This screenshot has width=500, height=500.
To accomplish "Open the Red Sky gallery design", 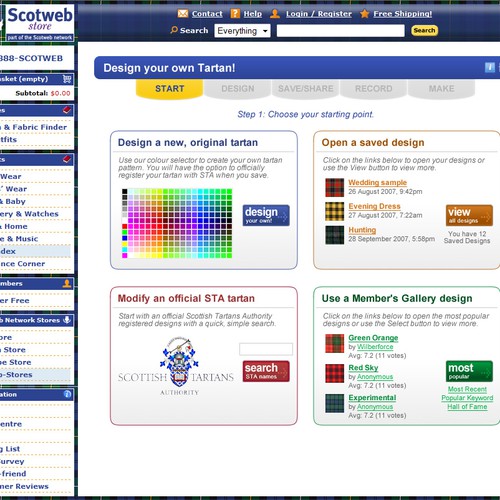I will (x=363, y=368).
